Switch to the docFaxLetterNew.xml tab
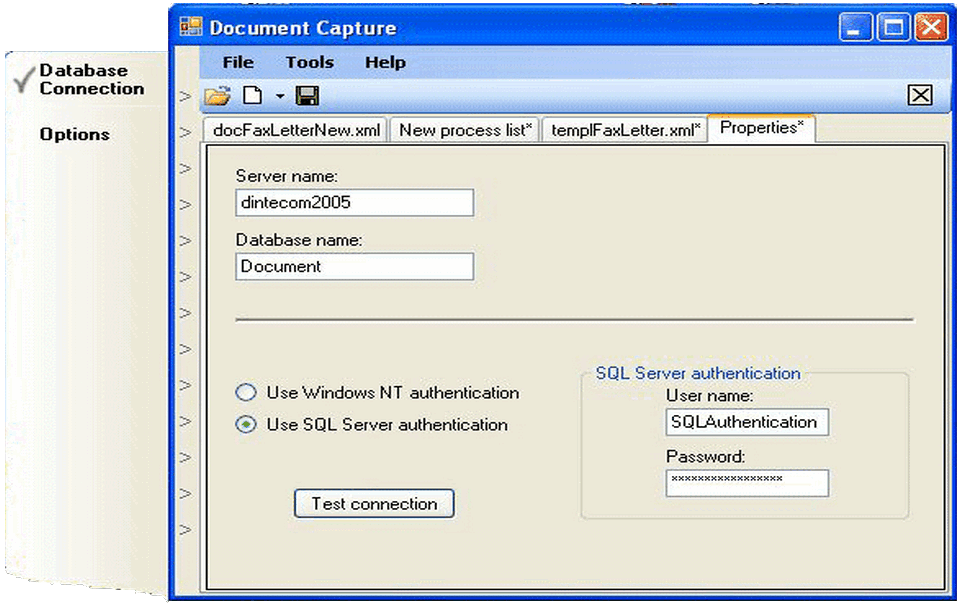 (295, 129)
